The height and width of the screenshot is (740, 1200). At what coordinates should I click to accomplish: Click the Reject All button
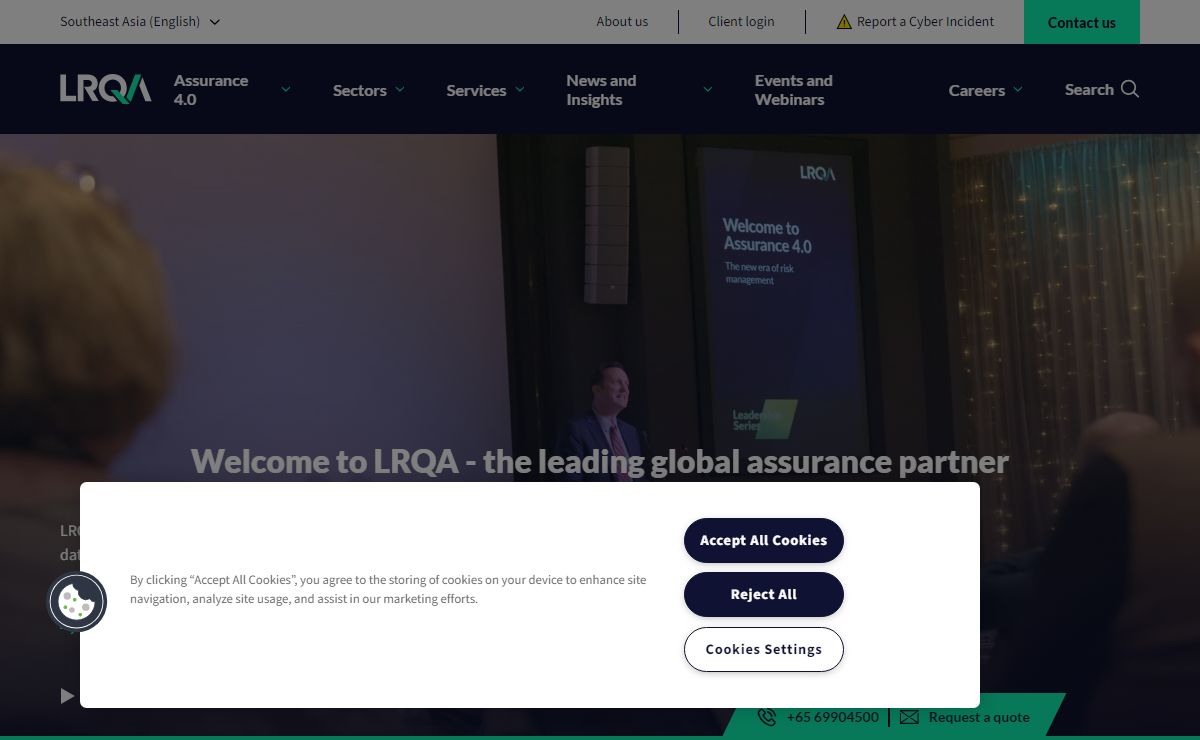tap(764, 594)
